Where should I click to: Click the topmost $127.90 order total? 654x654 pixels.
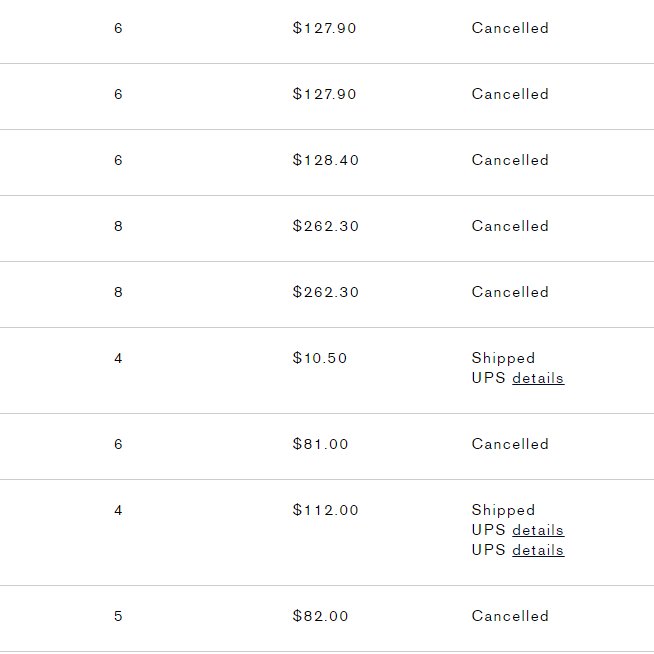[324, 28]
